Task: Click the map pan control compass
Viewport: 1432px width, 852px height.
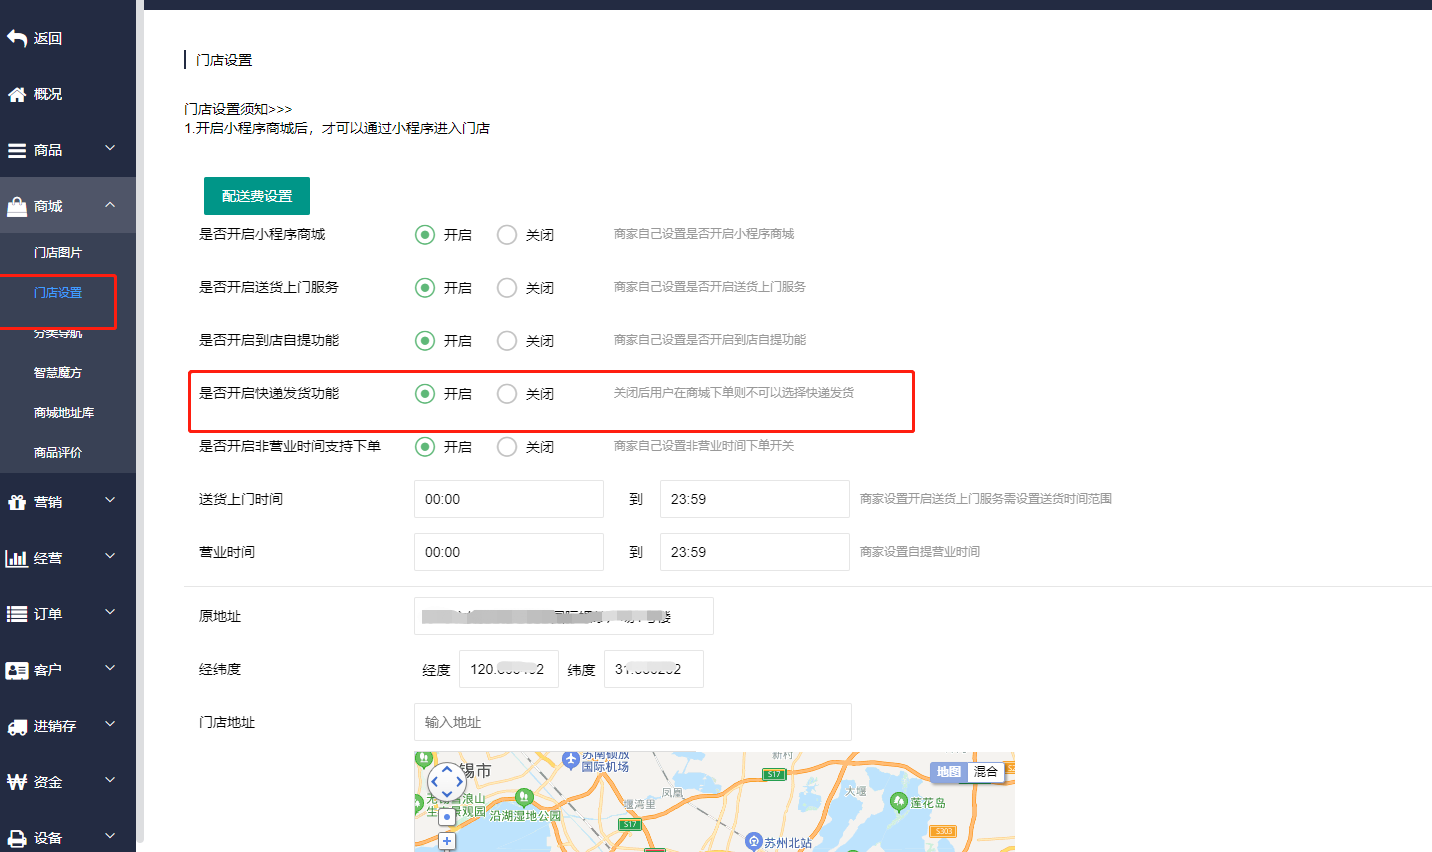Action: pos(446,781)
